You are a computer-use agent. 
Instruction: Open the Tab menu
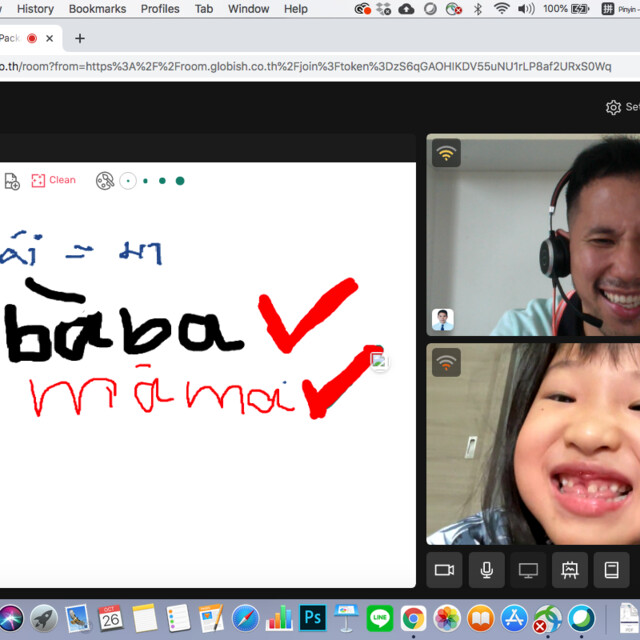[204, 9]
